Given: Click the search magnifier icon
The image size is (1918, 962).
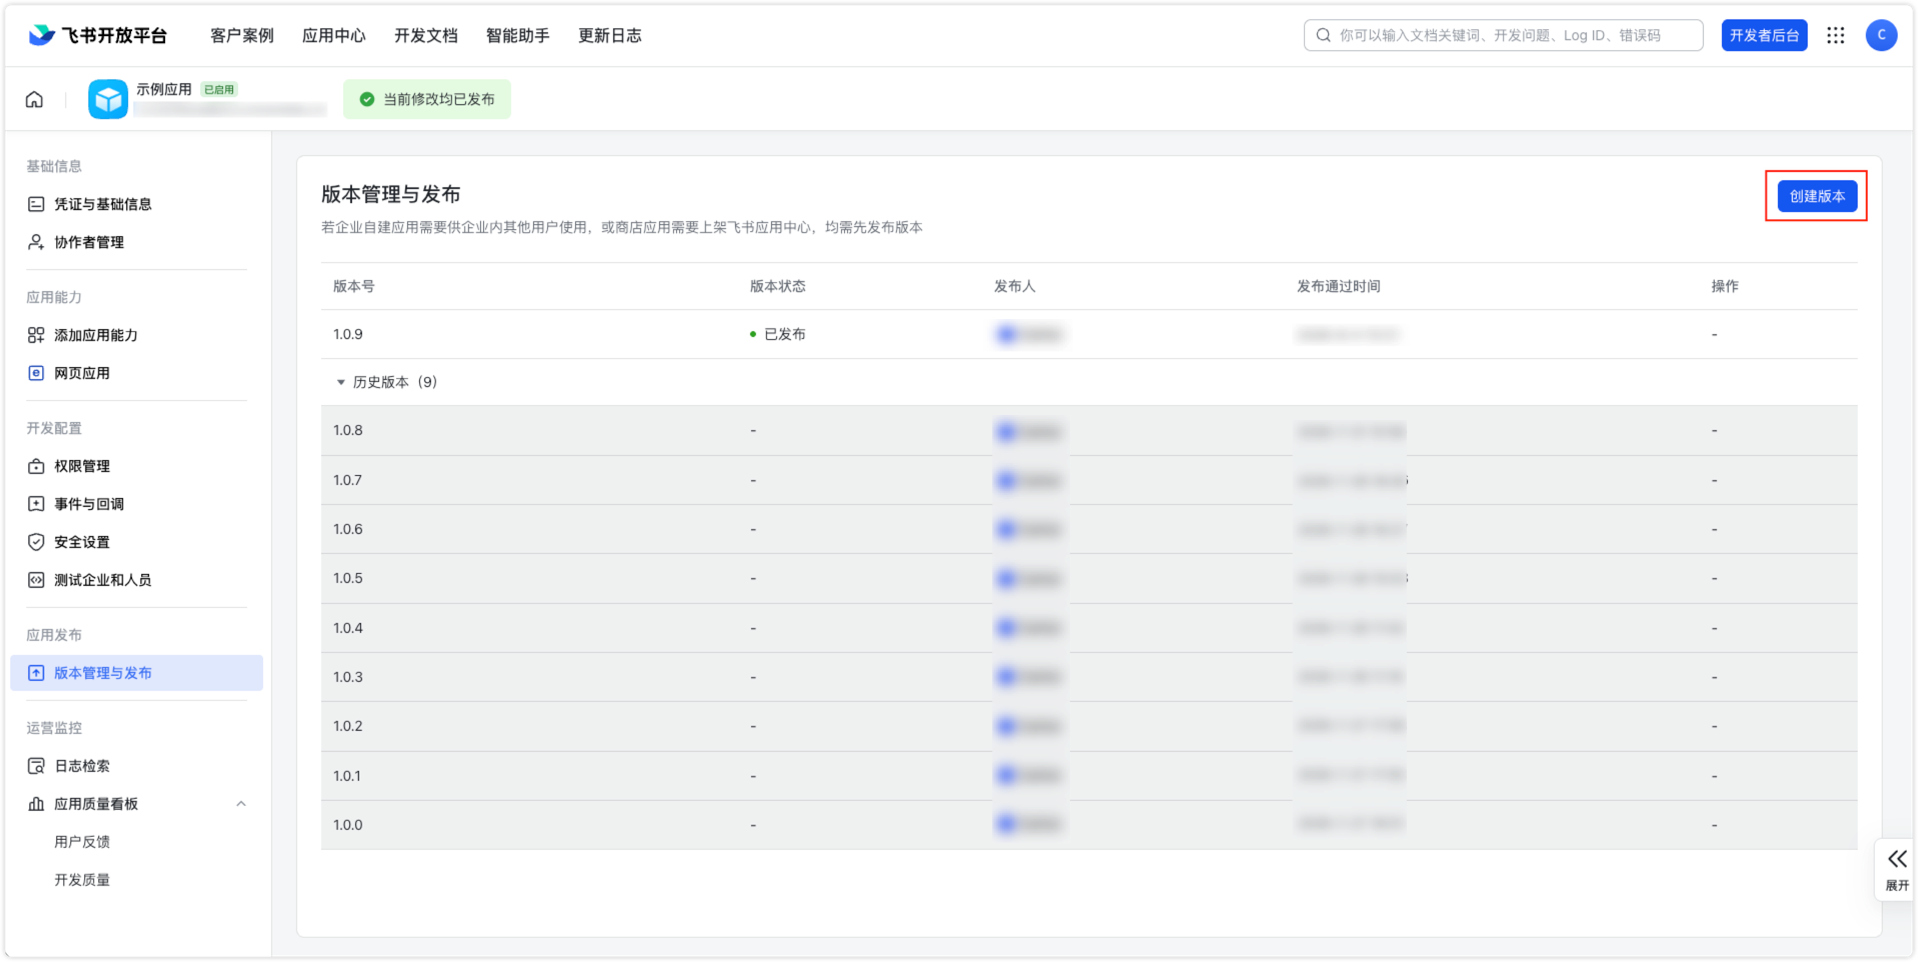Looking at the screenshot, I should tap(1323, 35).
